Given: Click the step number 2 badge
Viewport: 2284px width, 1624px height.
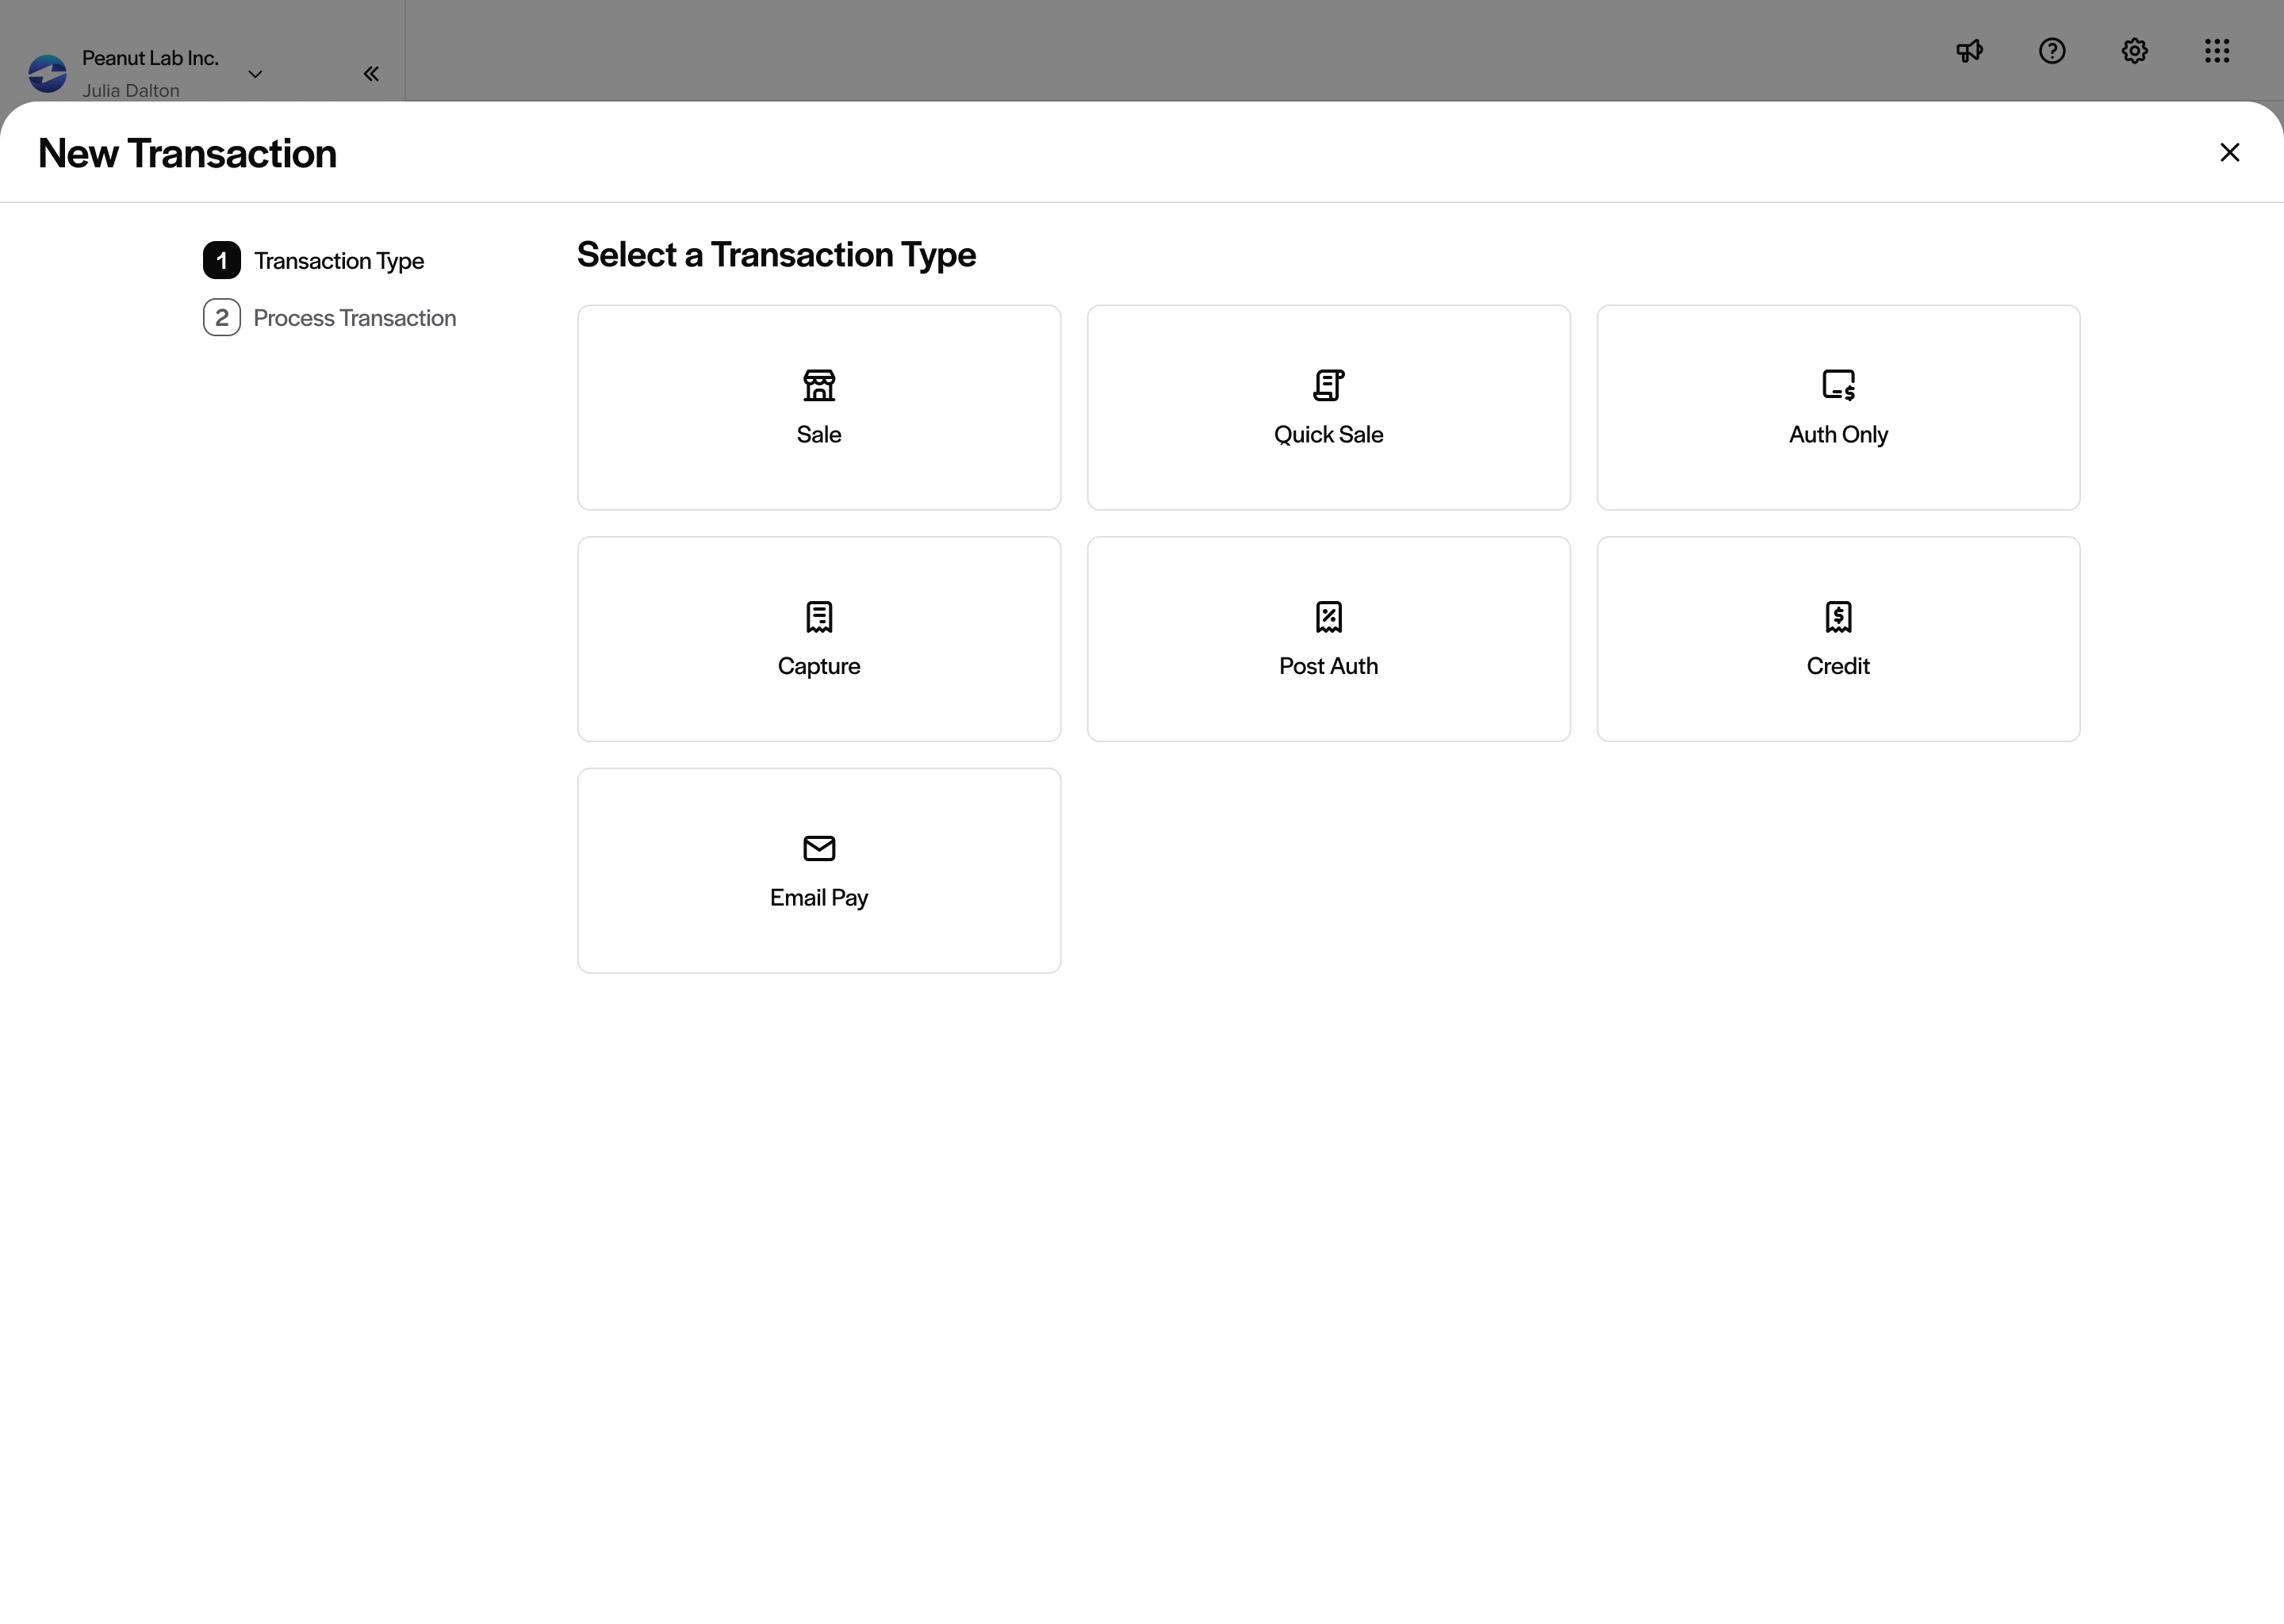Looking at the screenshot, I should tap(222, 318).
